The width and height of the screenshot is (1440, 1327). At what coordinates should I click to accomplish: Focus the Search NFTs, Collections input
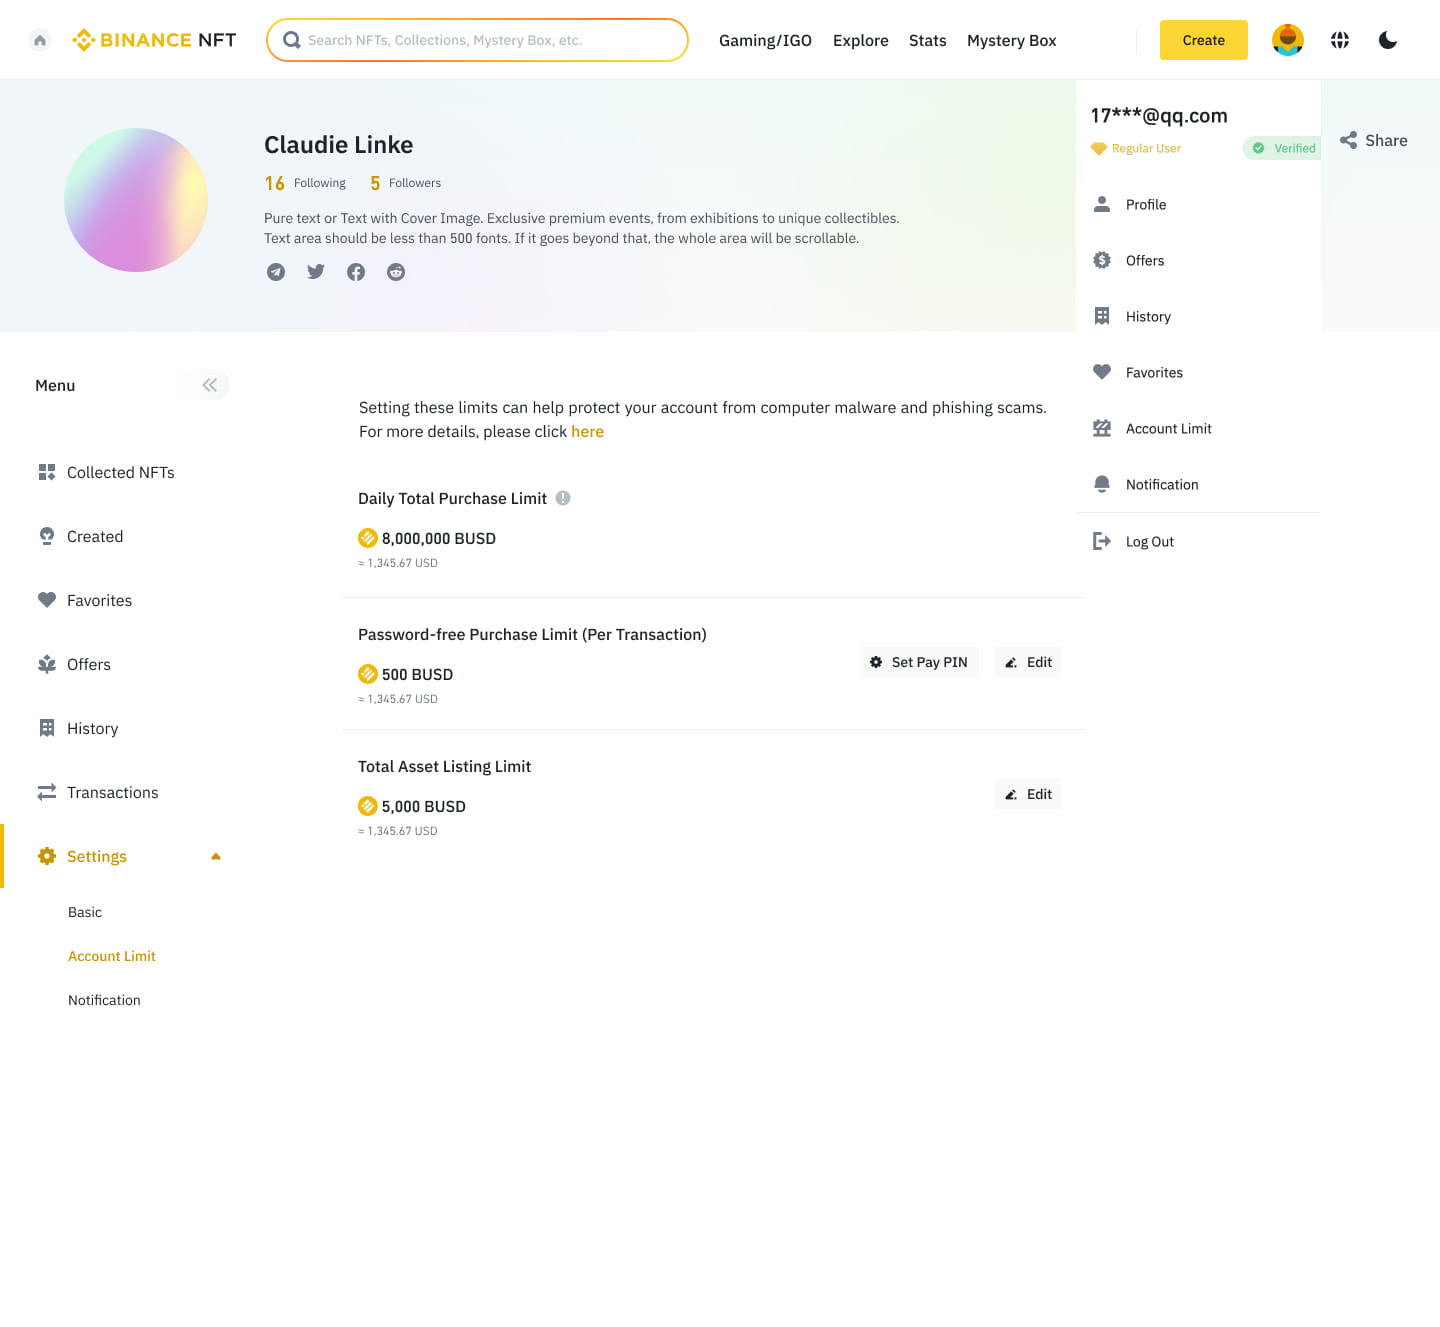click(477, 40)
